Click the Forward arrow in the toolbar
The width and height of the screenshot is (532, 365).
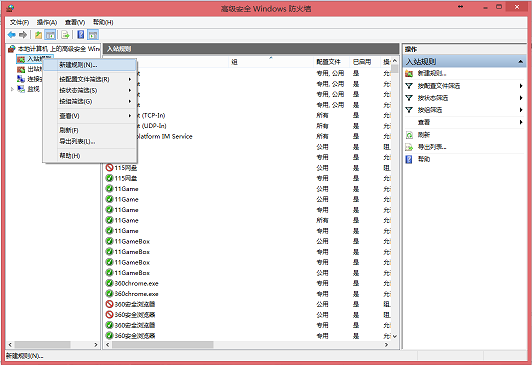[23, 35]
